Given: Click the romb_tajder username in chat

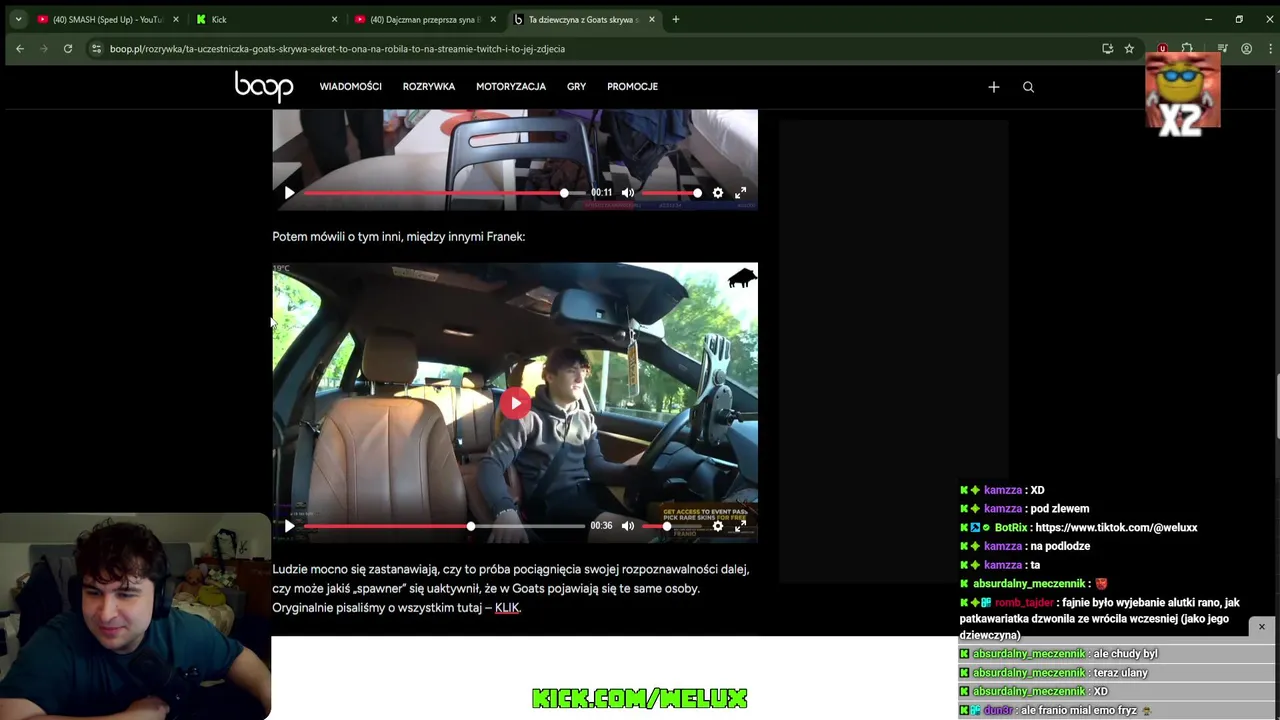Looking at the screenshot, I should tap(1024, 603).
